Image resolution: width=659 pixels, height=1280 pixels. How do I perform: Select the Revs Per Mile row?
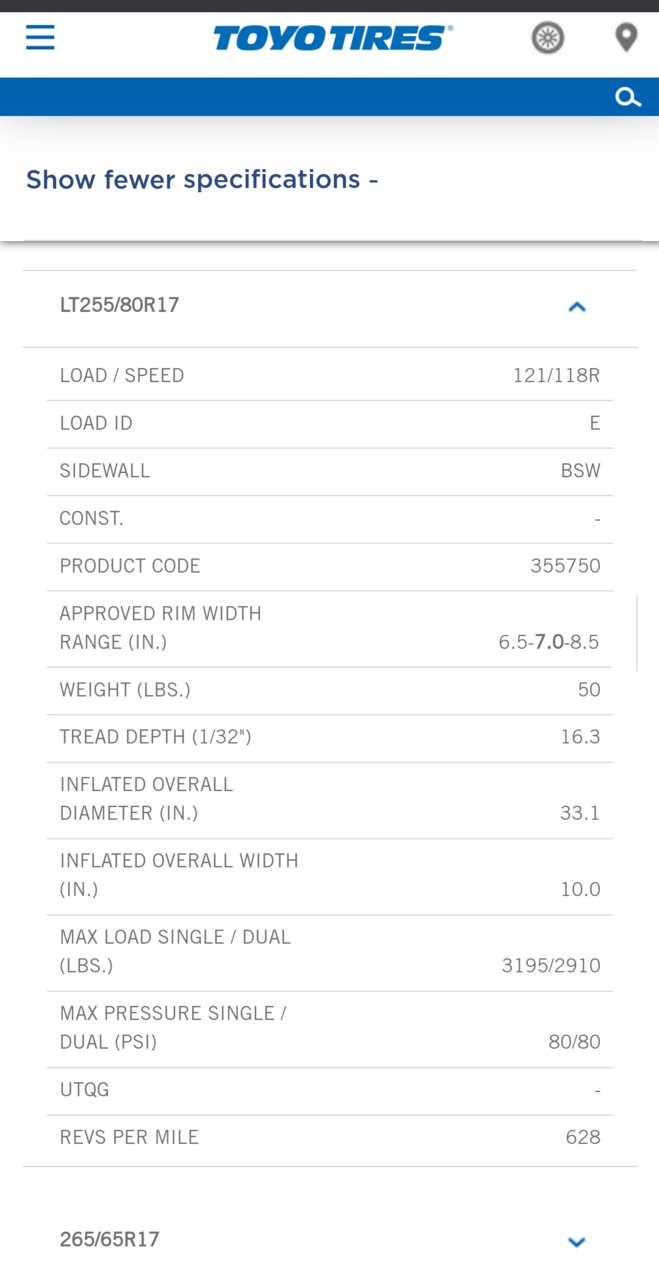coord(330,1137)
